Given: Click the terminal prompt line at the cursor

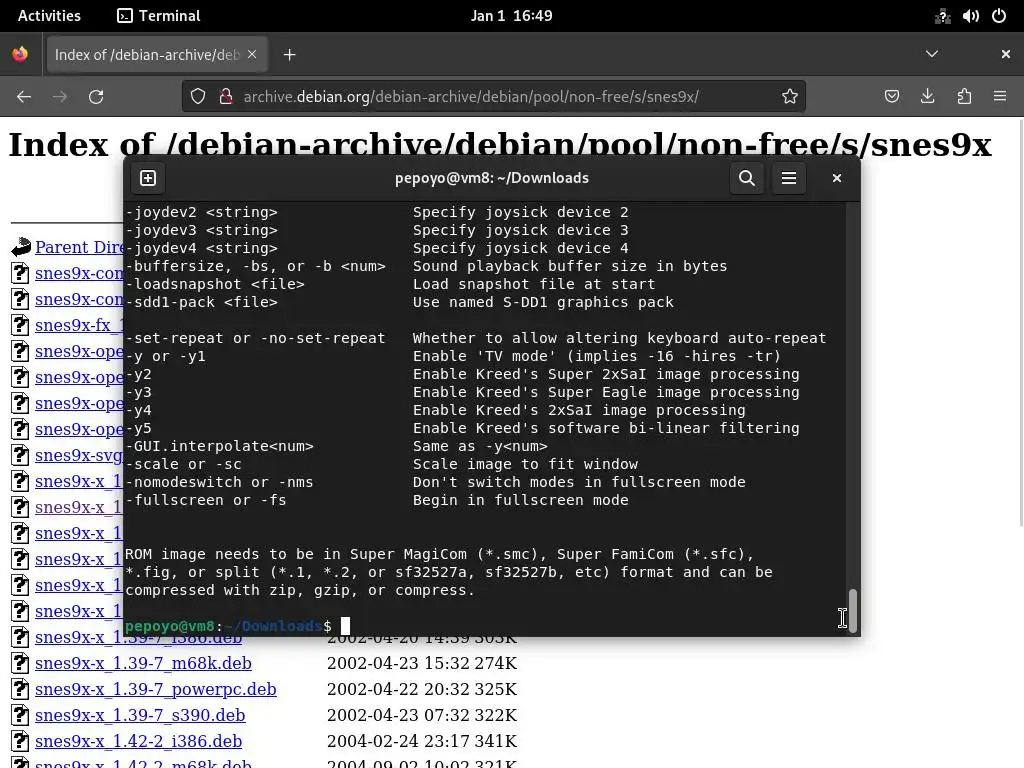Looking at the screenshot, I should (x=238, y=626).
